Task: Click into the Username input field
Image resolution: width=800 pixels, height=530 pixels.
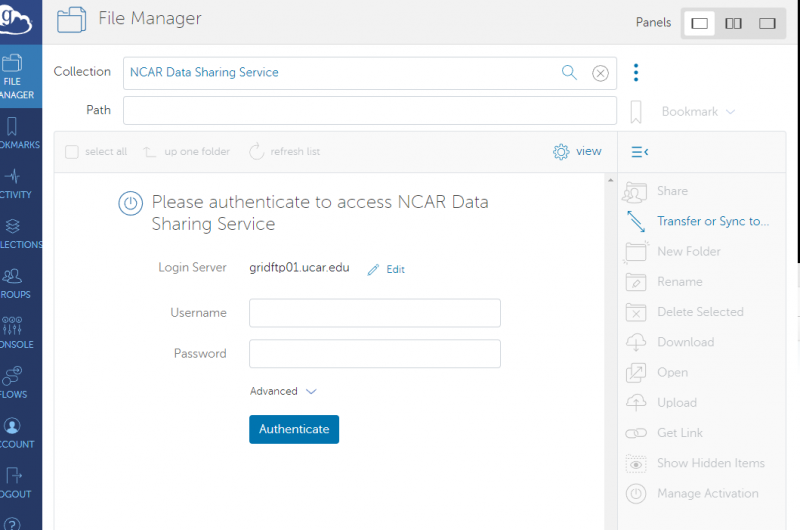Action: [x=374, y=313]
